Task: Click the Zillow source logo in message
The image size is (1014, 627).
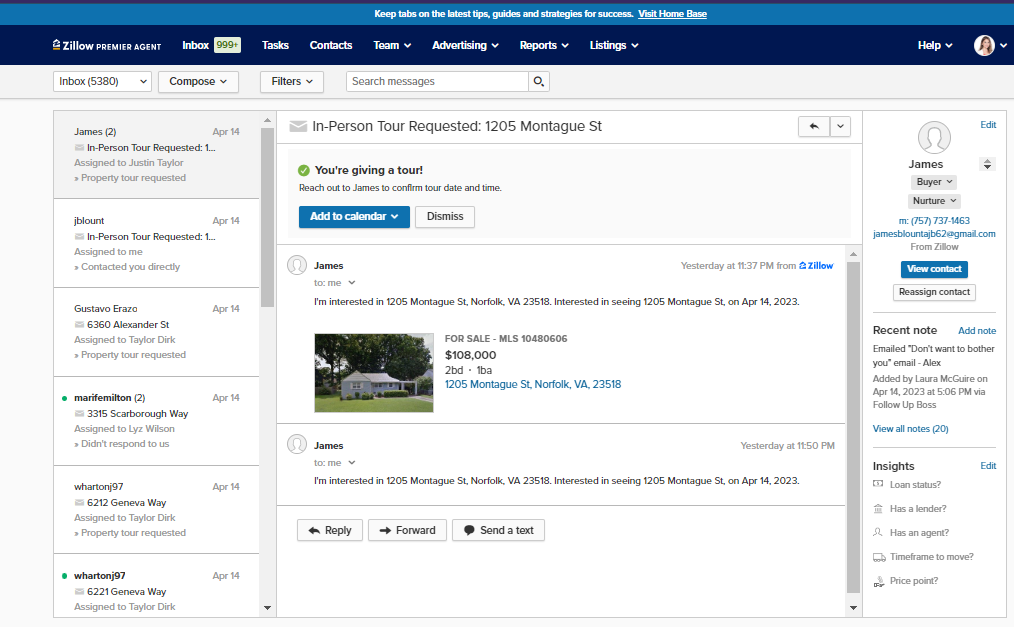Action: (816, 266)
